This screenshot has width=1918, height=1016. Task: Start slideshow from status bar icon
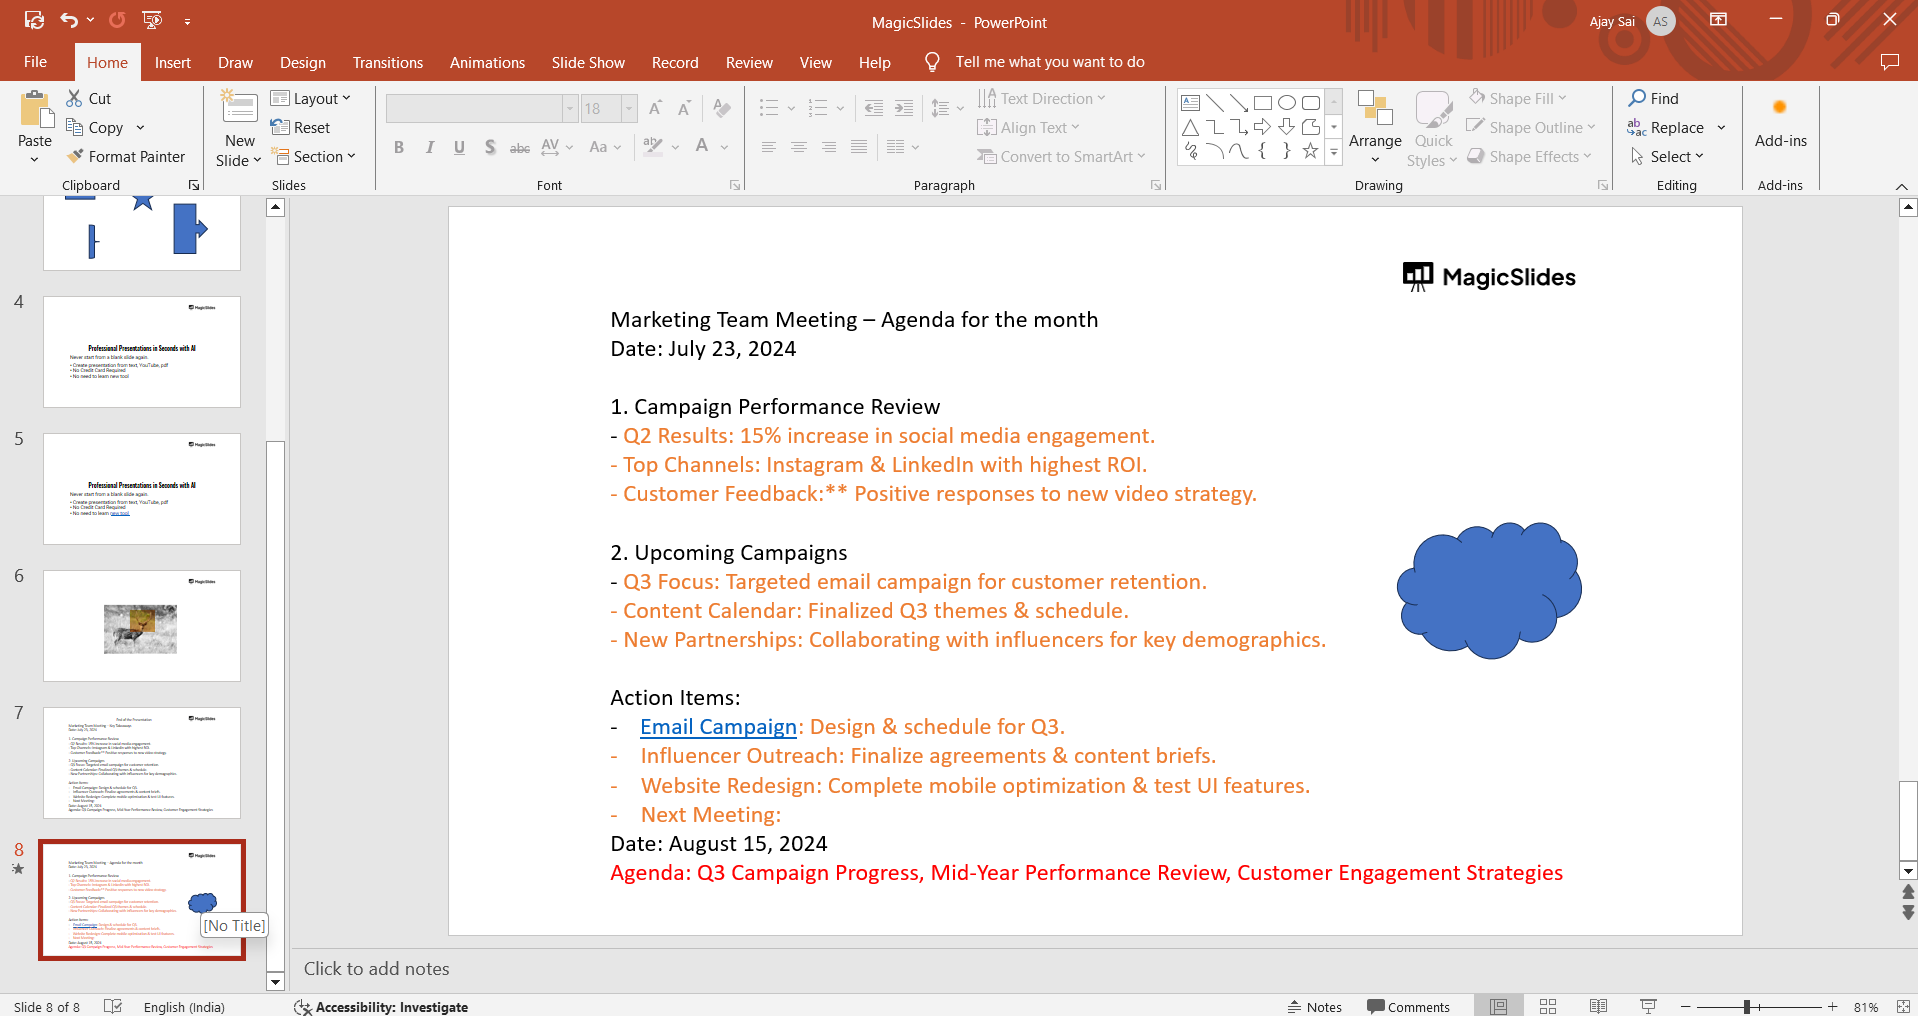[1648, 1006]
